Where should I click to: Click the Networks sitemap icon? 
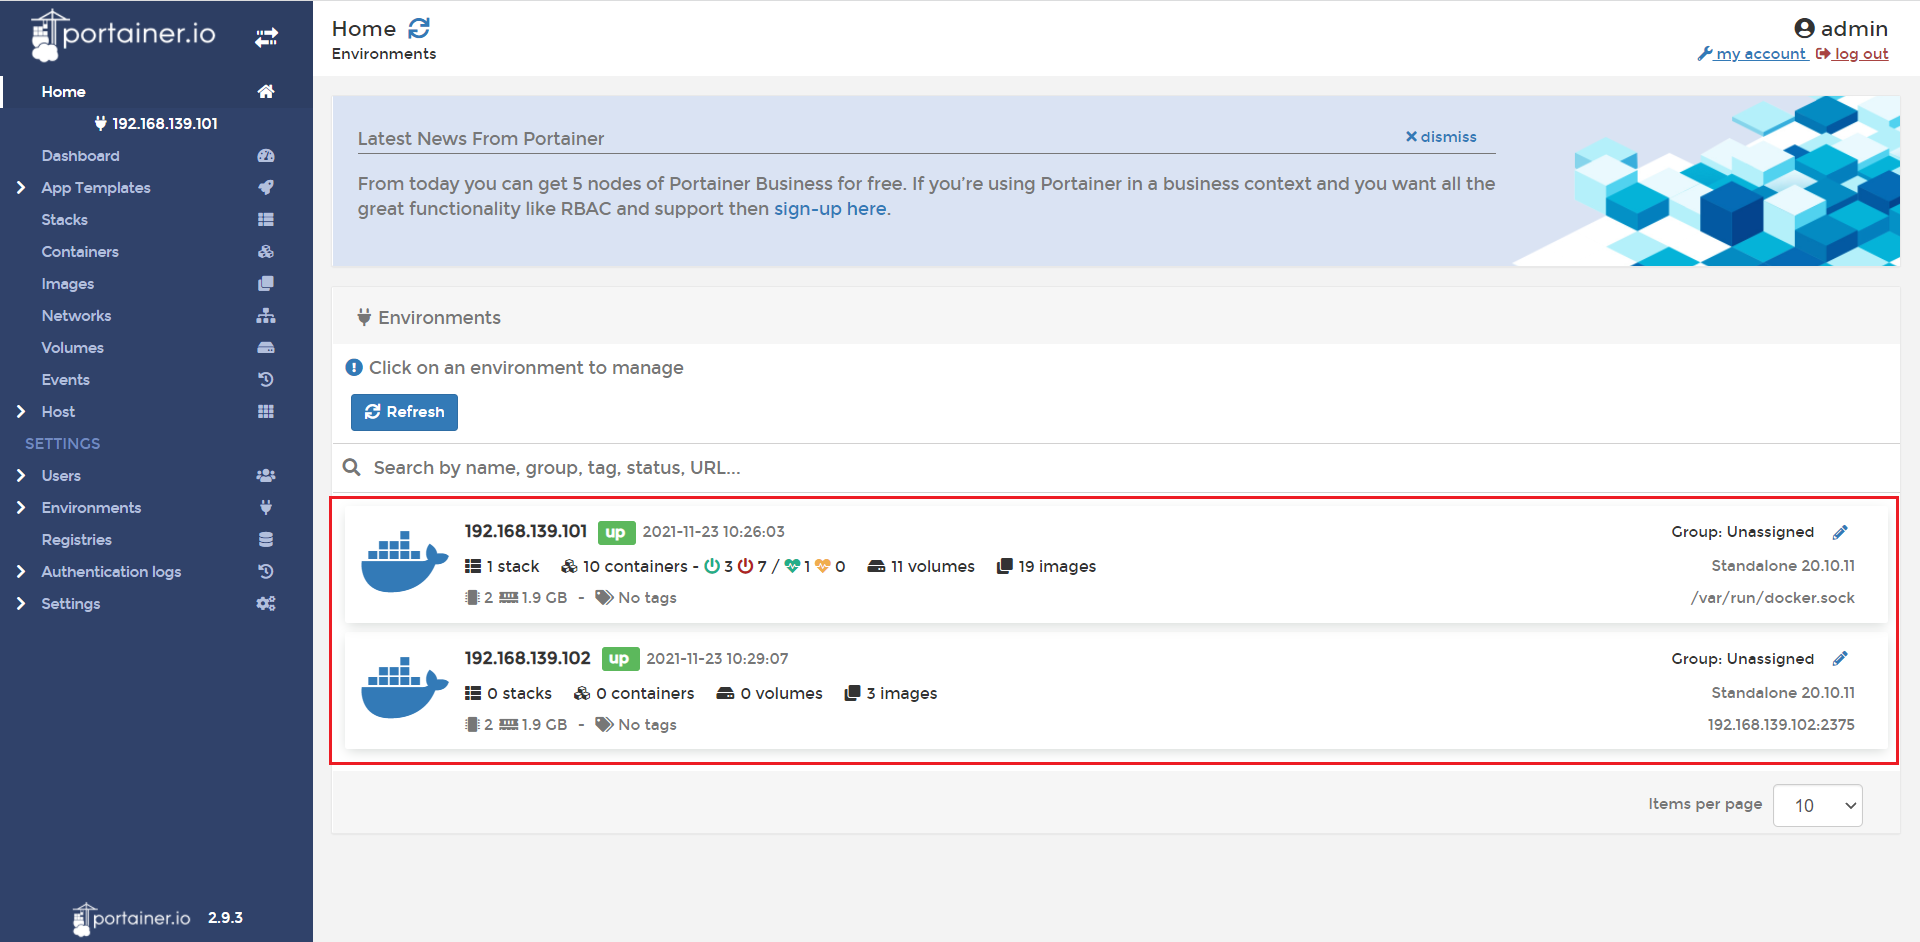click(266, 316)
